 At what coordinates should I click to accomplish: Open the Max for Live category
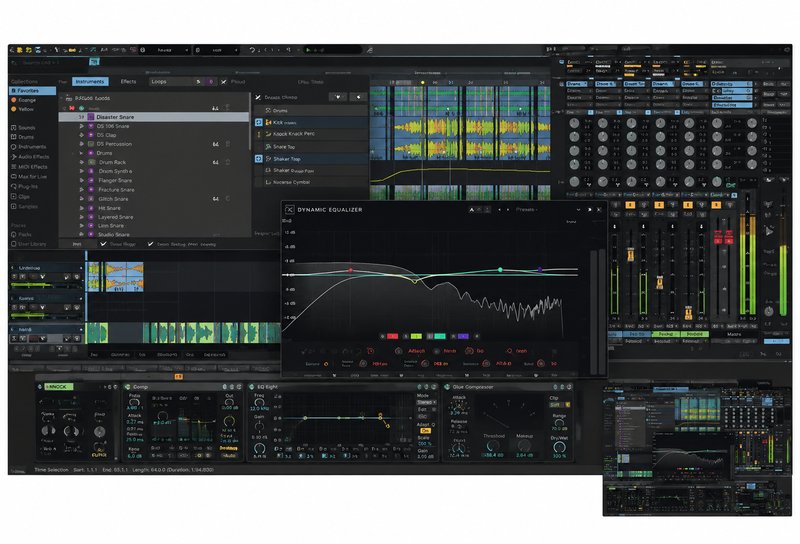pyautogui.click(x=29, y=177)
